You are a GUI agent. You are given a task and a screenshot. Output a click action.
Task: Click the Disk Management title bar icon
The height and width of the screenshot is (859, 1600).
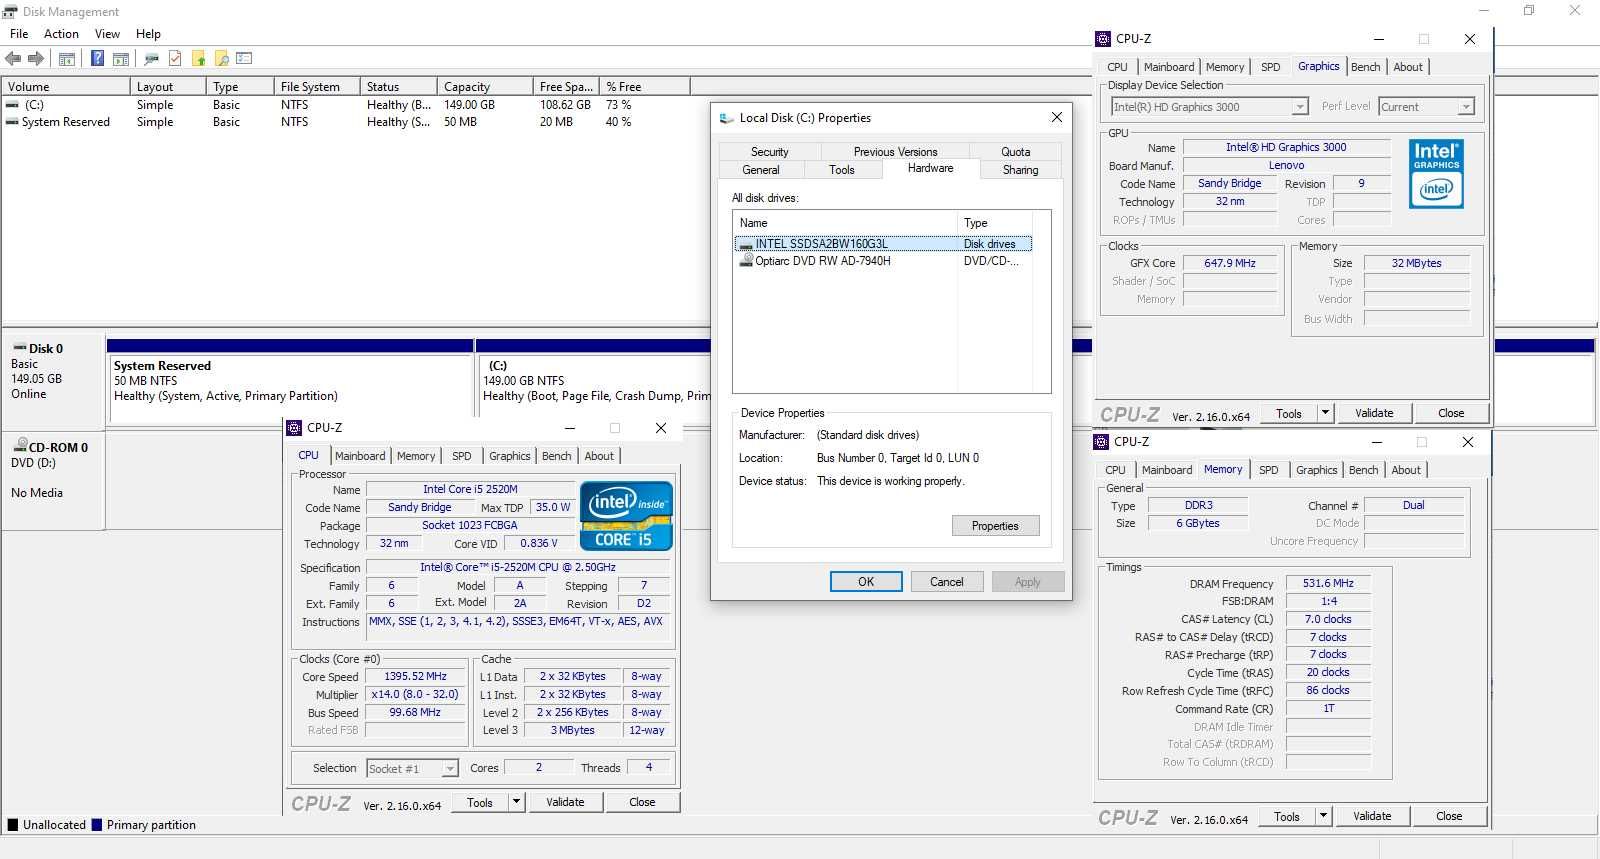[x=10, y=12]
